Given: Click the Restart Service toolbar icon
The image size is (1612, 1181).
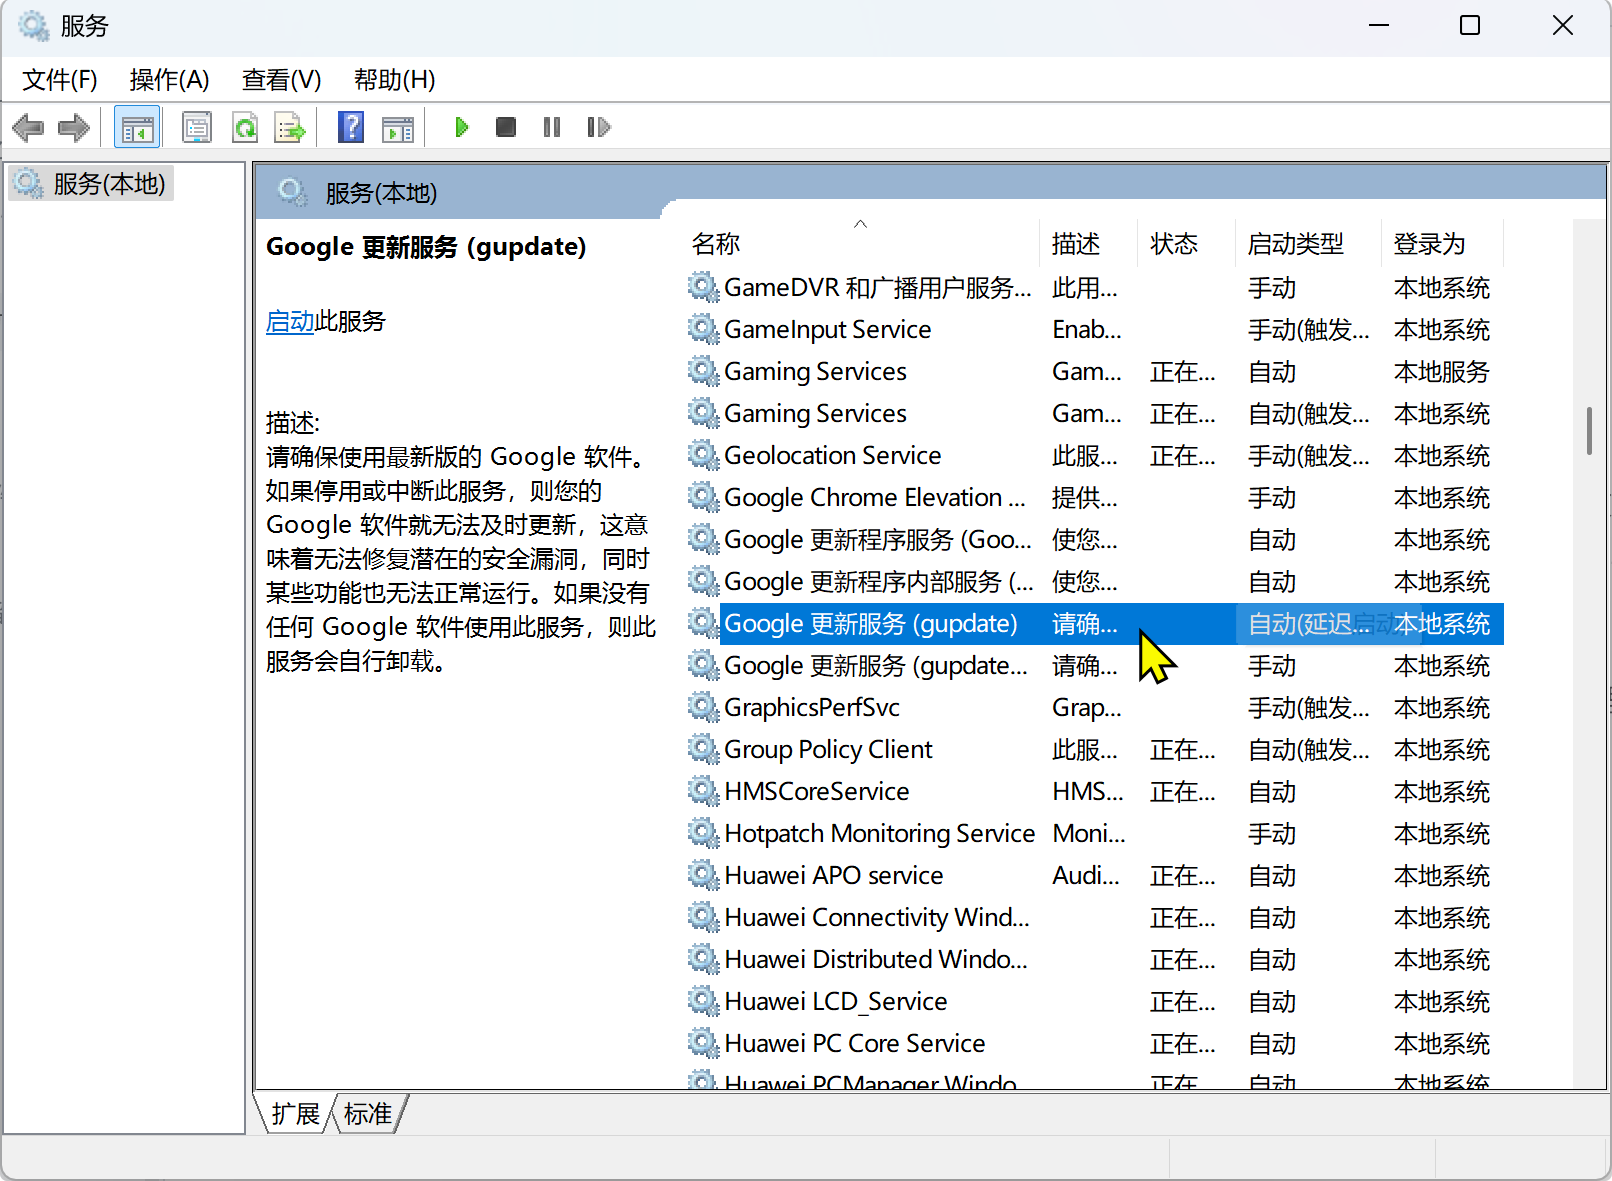Looking at the screenshot, I should (598, 128).
